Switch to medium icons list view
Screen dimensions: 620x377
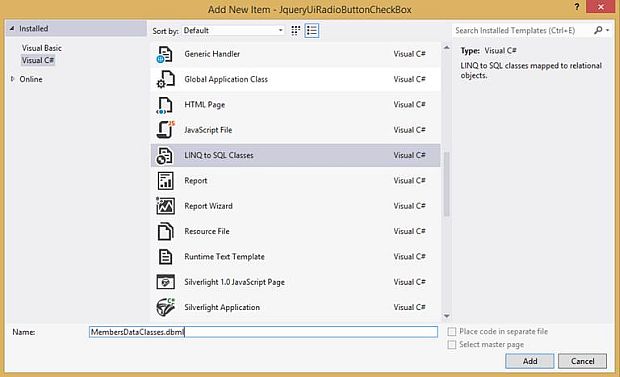point(312,30)
